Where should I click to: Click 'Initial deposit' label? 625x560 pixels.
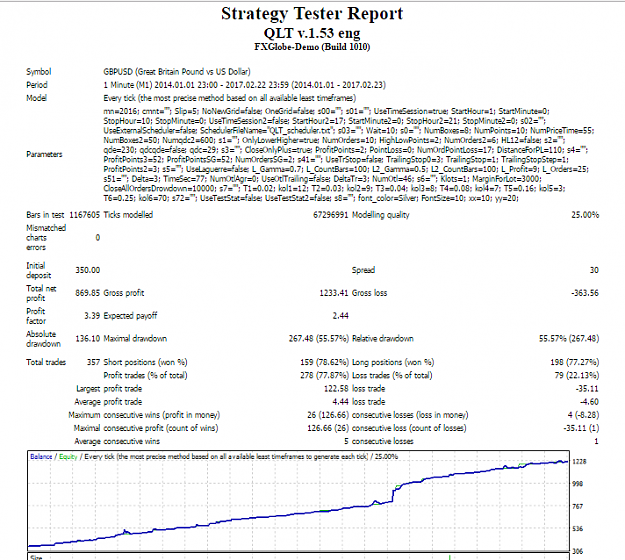pos(39,270)
